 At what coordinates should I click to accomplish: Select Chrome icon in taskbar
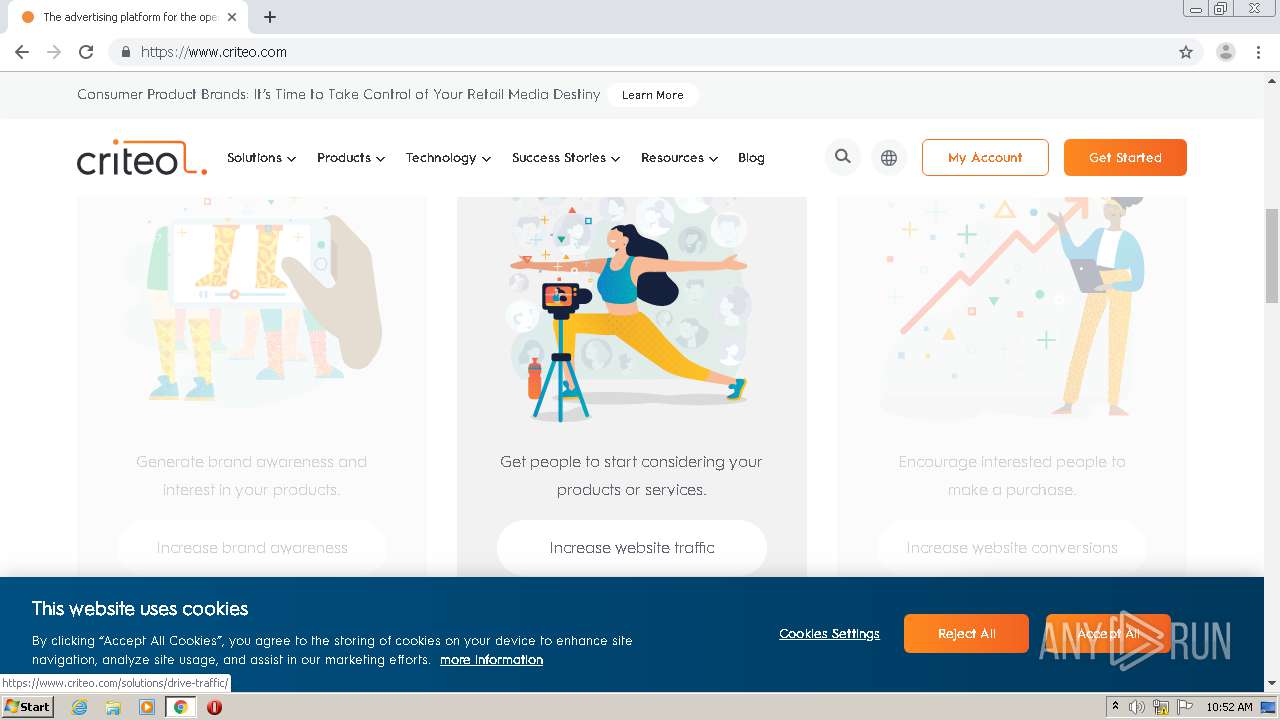pos(180,707)
